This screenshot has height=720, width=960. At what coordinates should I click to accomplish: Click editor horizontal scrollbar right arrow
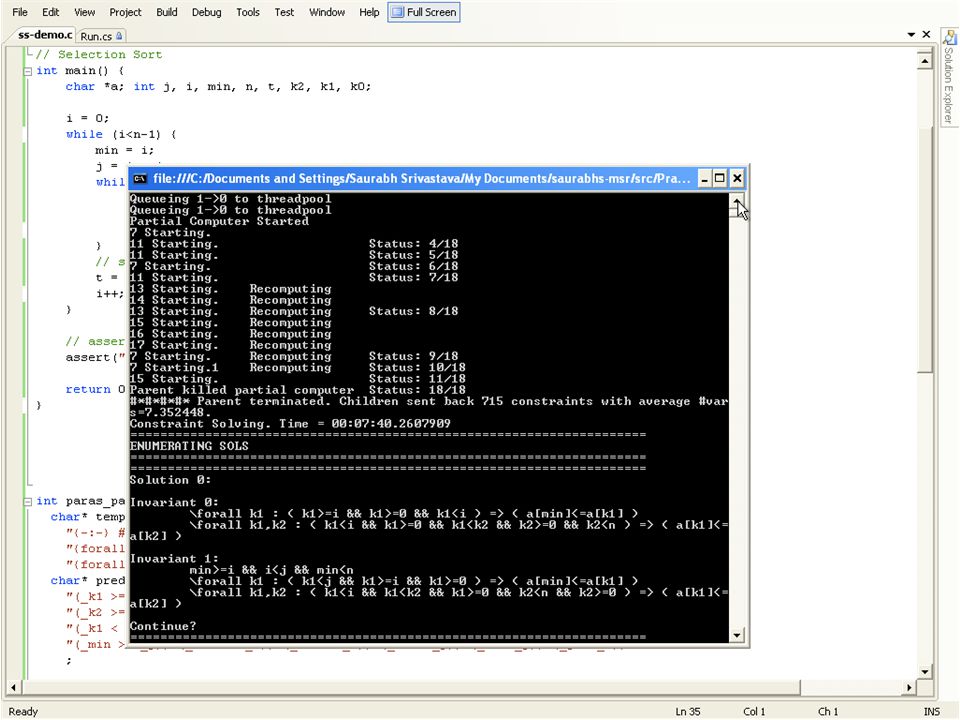[x=909, y=688]
